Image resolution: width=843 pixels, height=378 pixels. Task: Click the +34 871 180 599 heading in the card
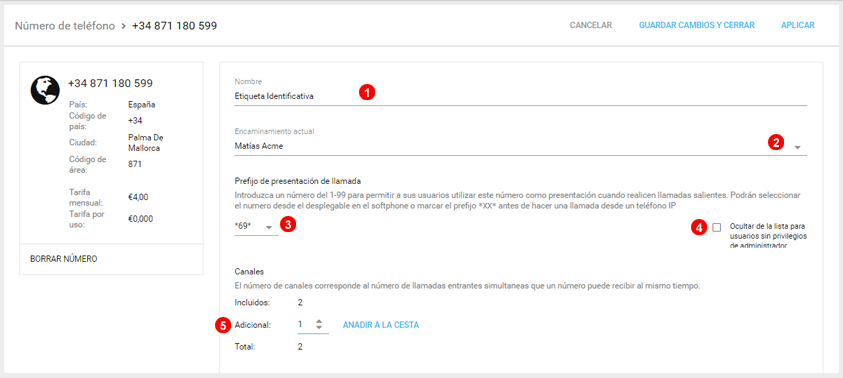pos(110,83)
